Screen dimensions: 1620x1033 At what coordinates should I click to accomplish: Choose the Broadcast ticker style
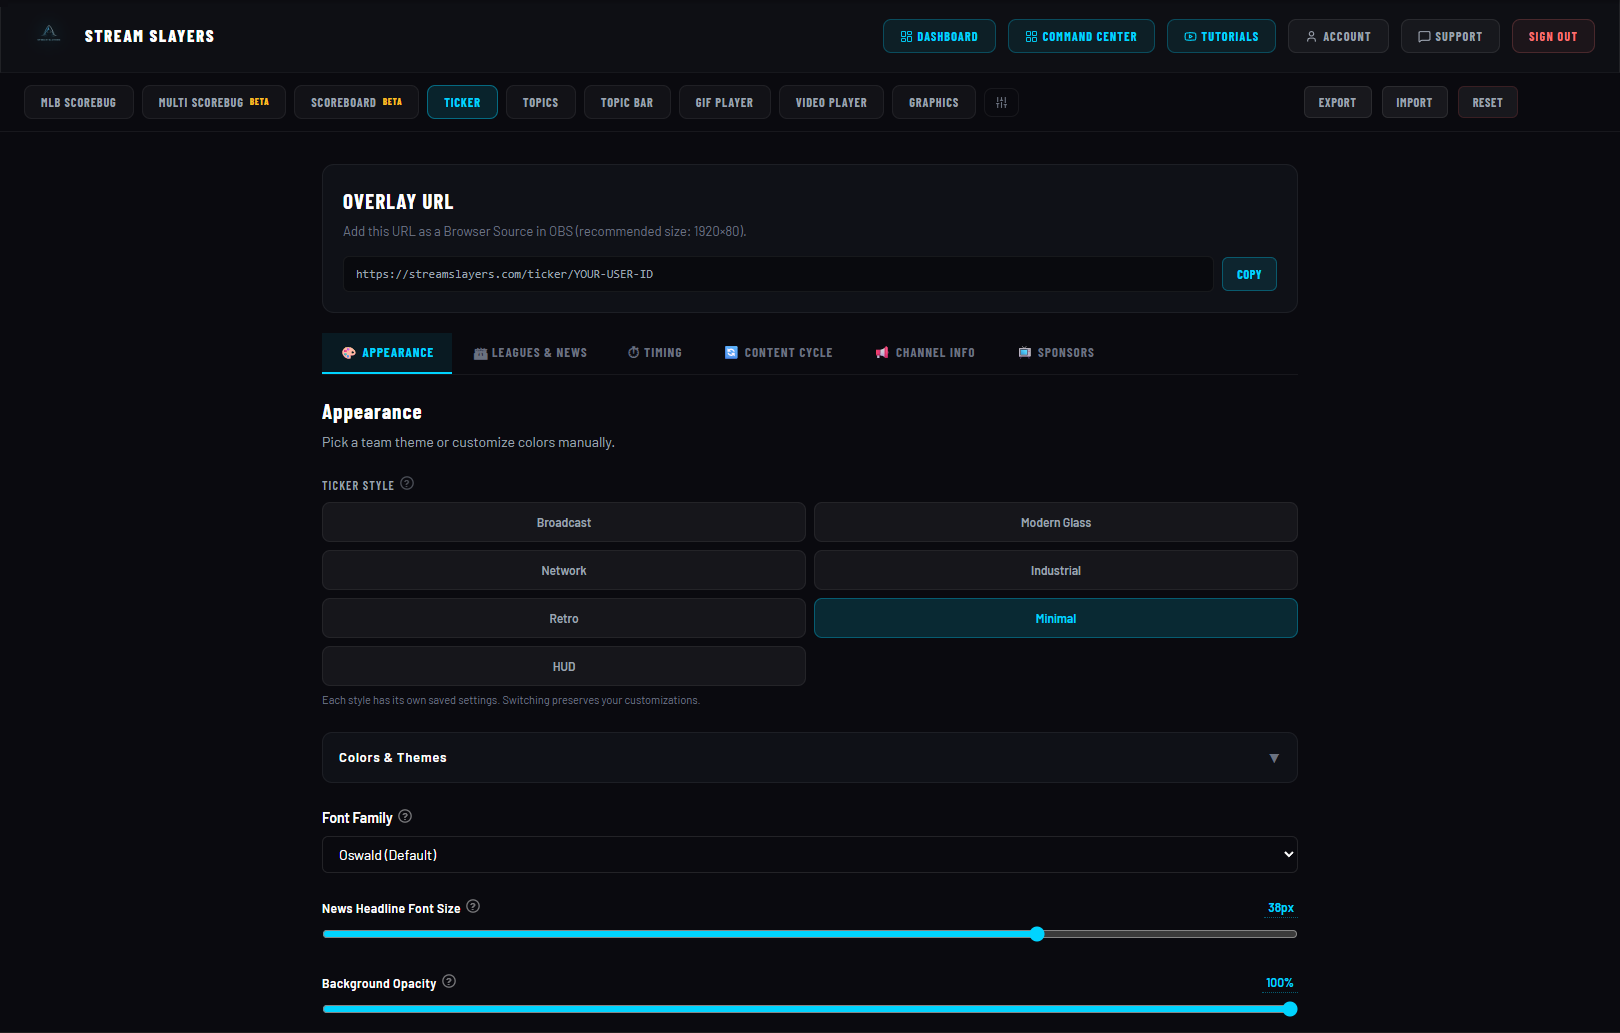564,522
